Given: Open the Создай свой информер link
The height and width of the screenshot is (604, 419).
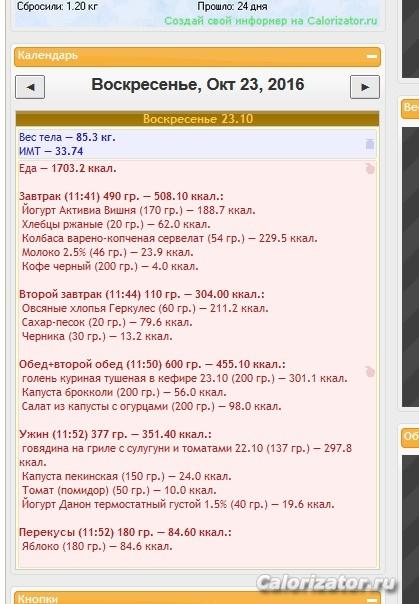Looking at the screenshot, I should tap(271, 21).
